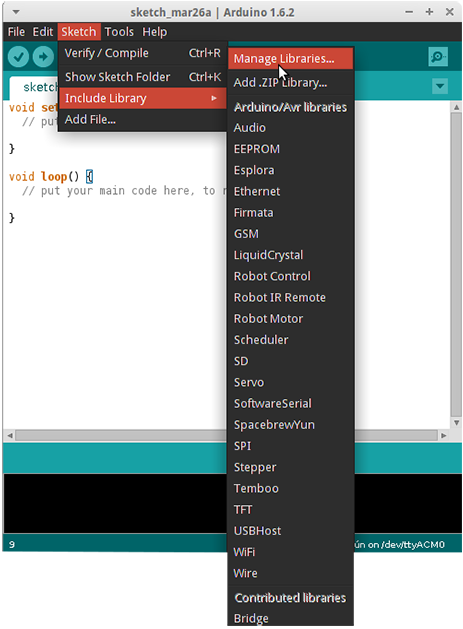Click the editor scroll up arrow
Viewport: 463px width, 629px height.
pos(456,107)
